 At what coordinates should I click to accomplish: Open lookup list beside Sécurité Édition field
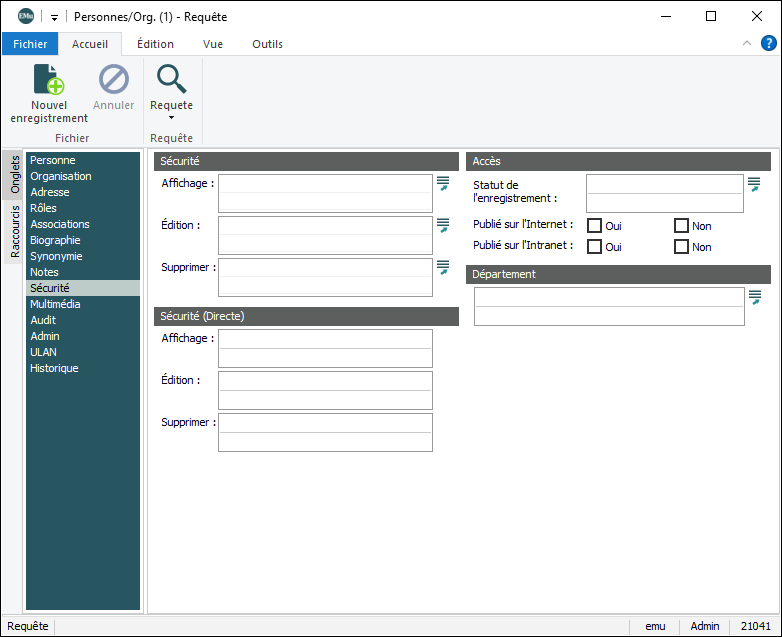click(443, 225)
